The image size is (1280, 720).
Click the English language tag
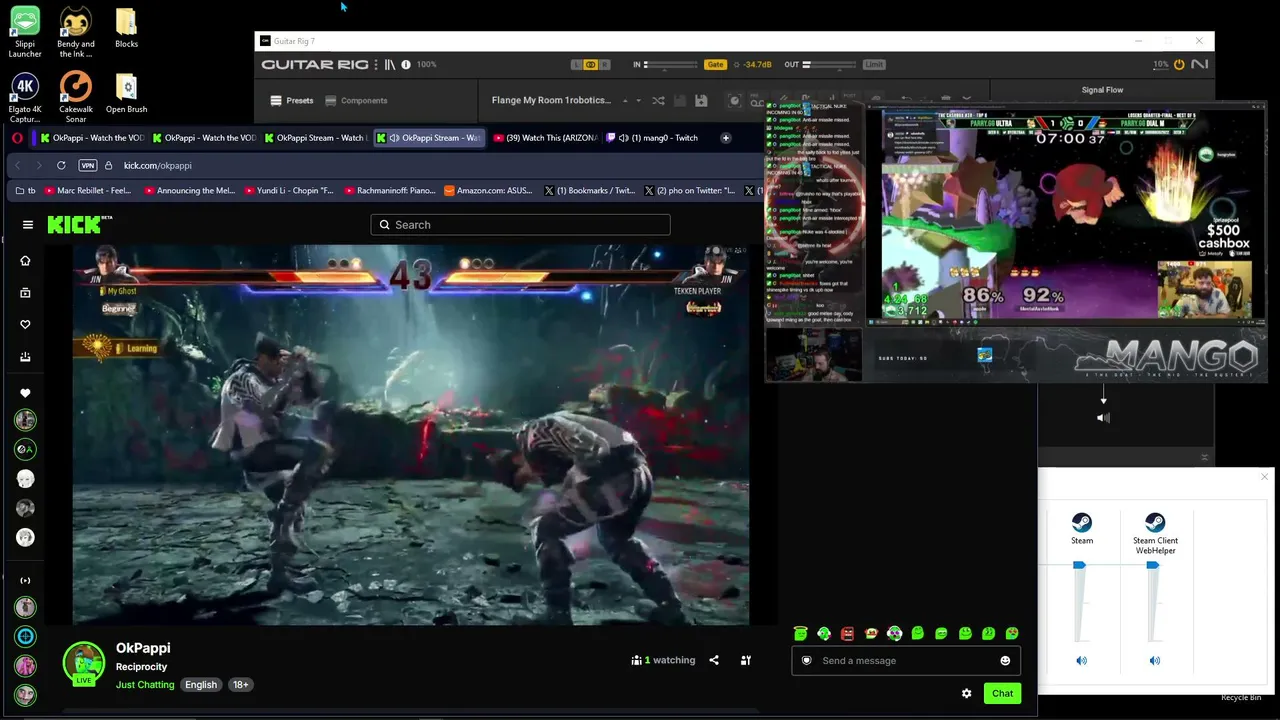click(x=201, y=685)
